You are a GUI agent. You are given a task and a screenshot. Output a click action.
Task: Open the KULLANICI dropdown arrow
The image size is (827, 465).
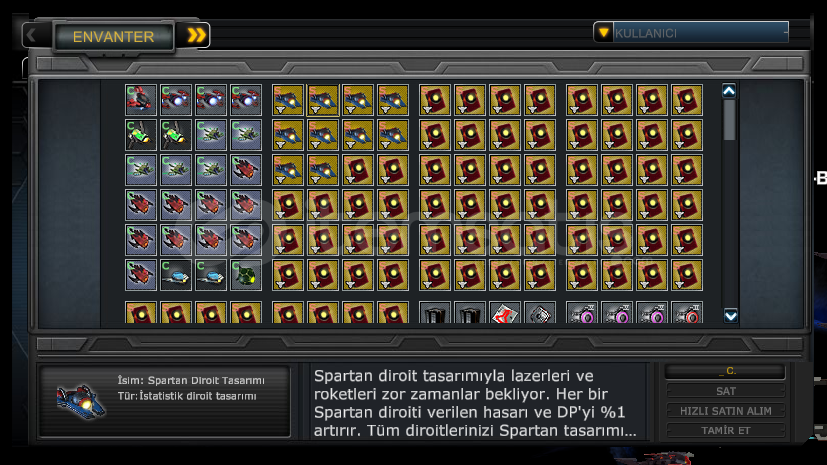click(x=603, y=33)
